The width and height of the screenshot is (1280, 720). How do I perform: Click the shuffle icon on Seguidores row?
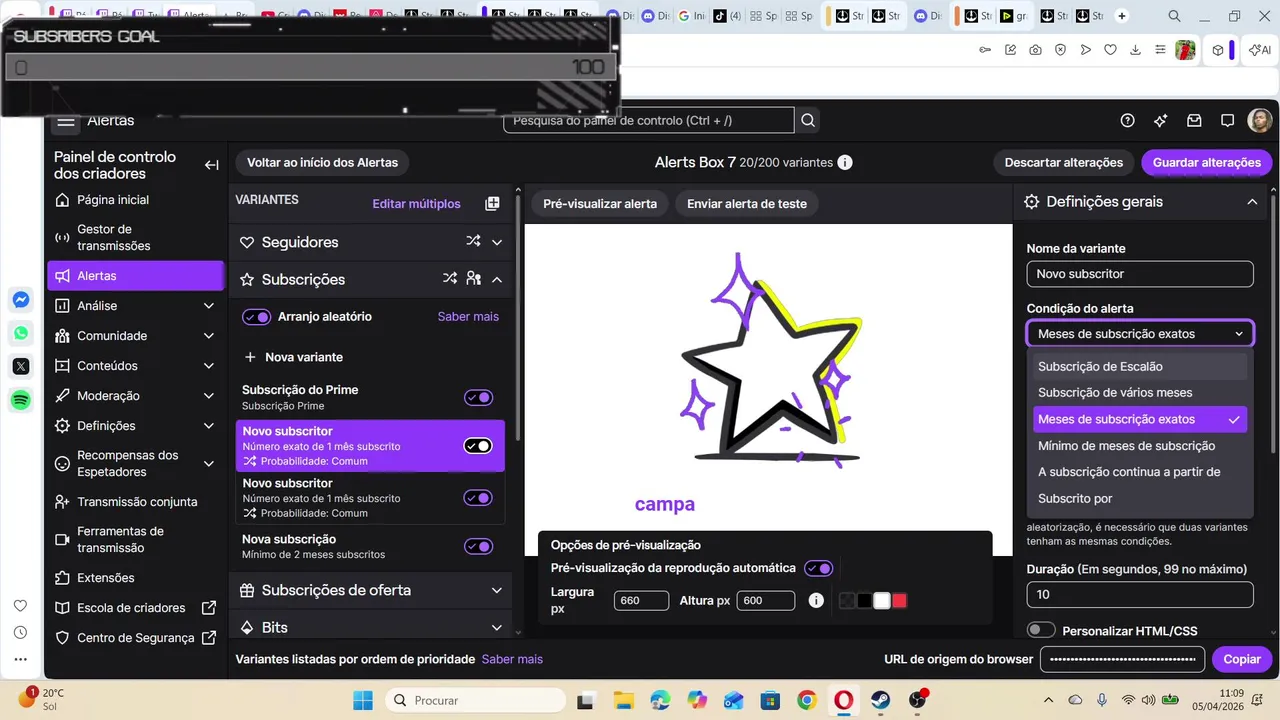pyautogui.click(x=473, y=241)
